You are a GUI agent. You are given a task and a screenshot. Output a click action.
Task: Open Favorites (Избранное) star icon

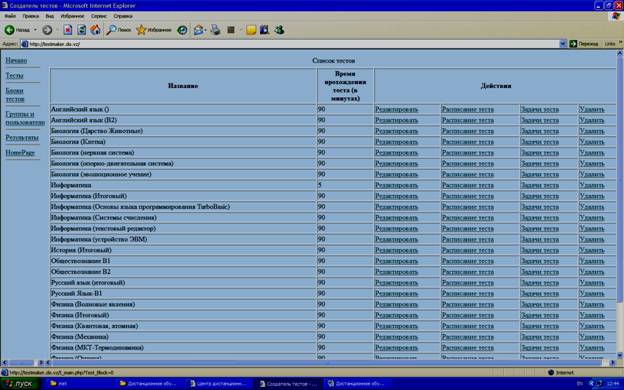click(x=154, y=30)
